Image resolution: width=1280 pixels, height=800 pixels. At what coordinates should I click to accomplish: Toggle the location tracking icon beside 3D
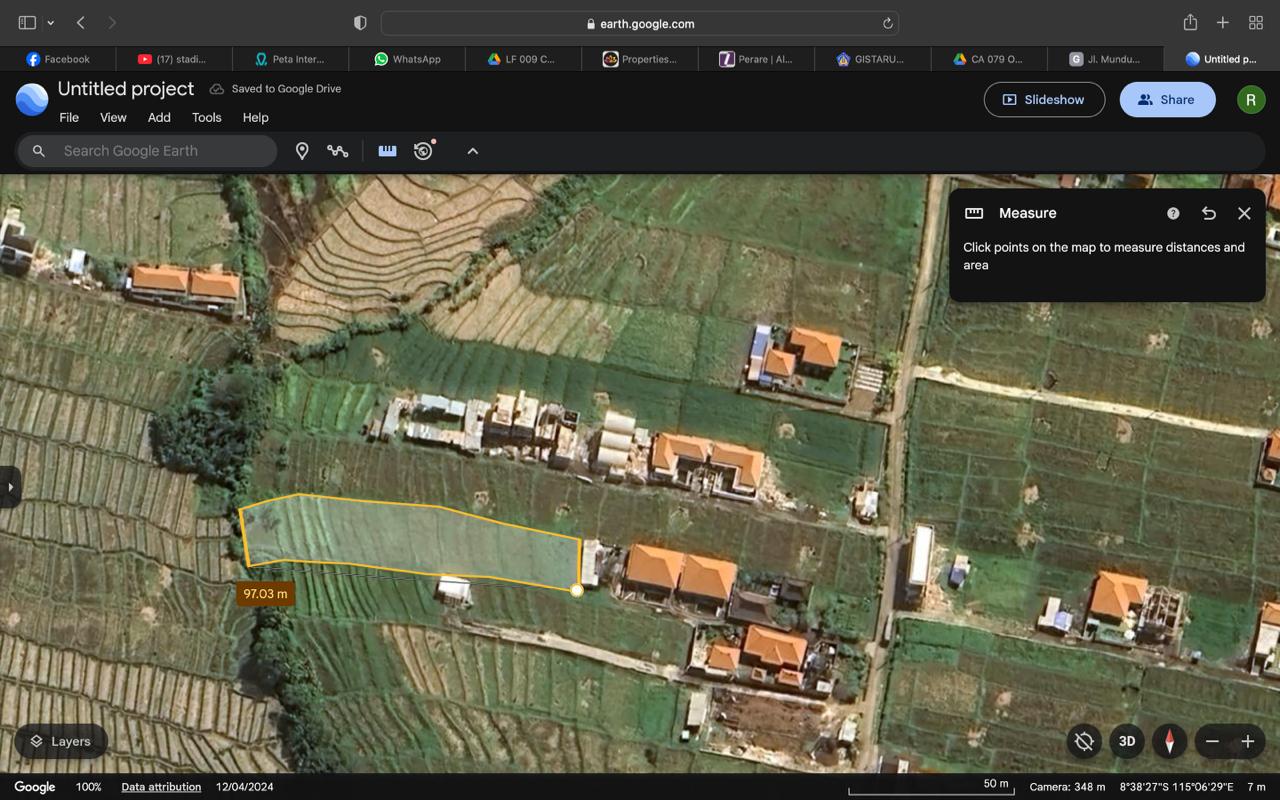click(1084, 741)
